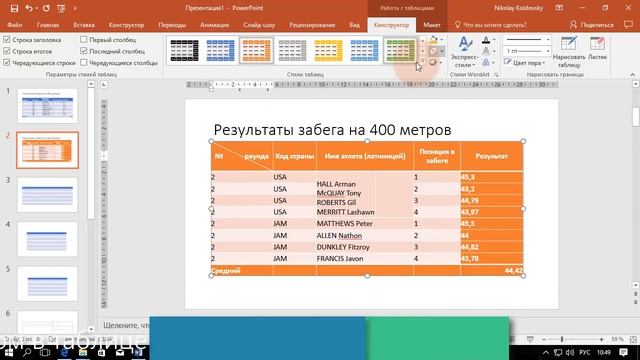Apply the green table style swatch

click(x=400, y=51)
